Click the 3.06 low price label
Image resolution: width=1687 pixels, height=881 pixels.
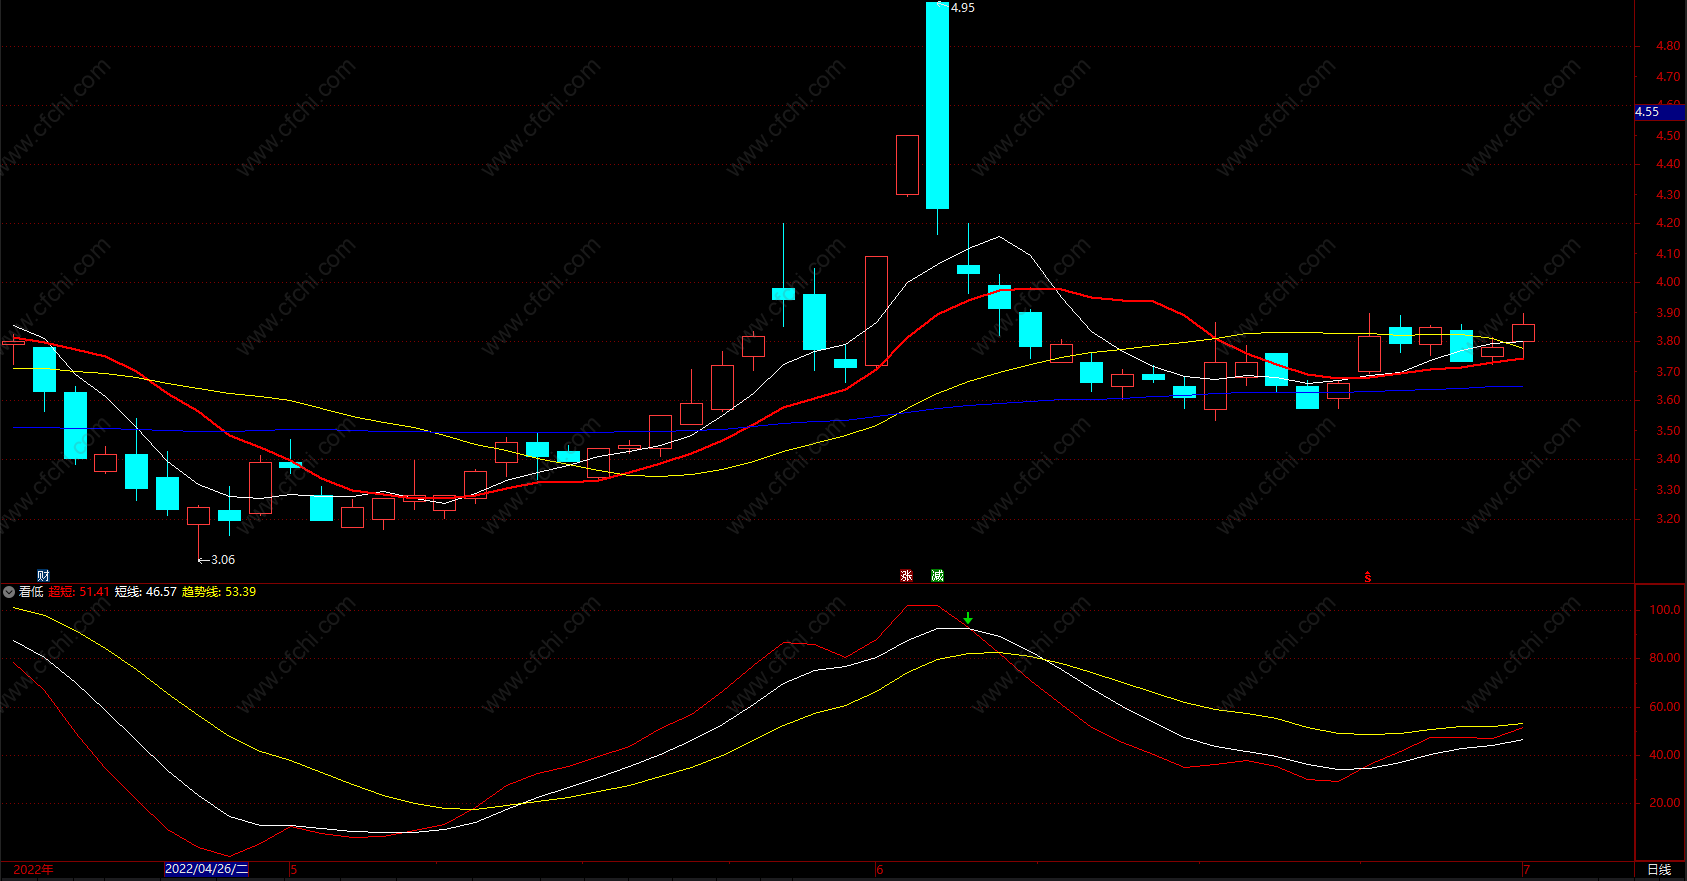point(222,560)
